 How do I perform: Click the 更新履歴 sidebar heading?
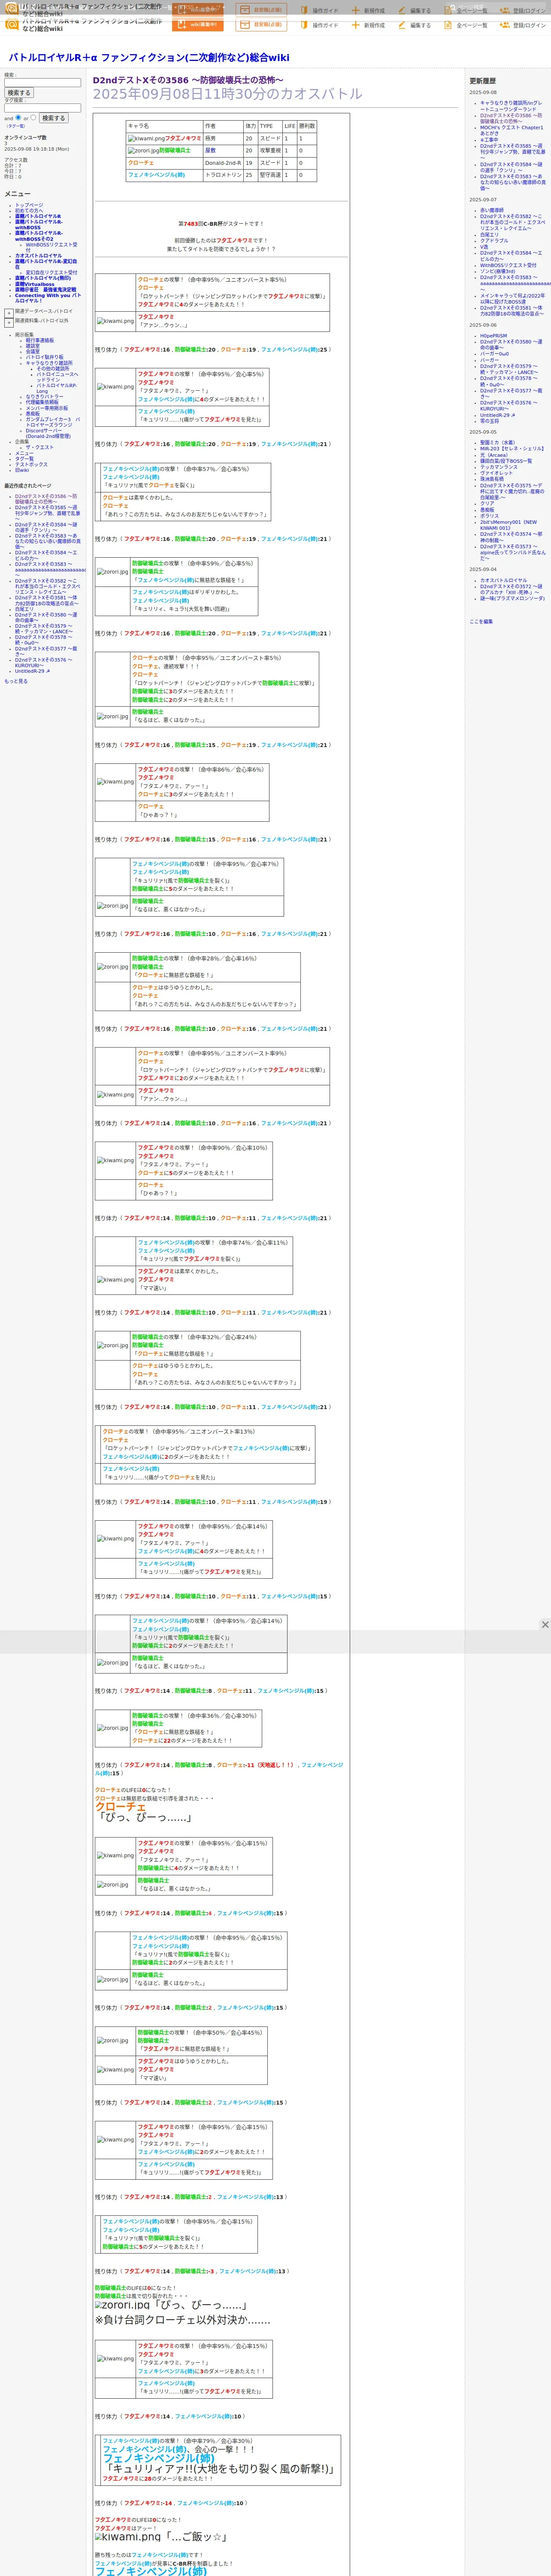point(483,81)
